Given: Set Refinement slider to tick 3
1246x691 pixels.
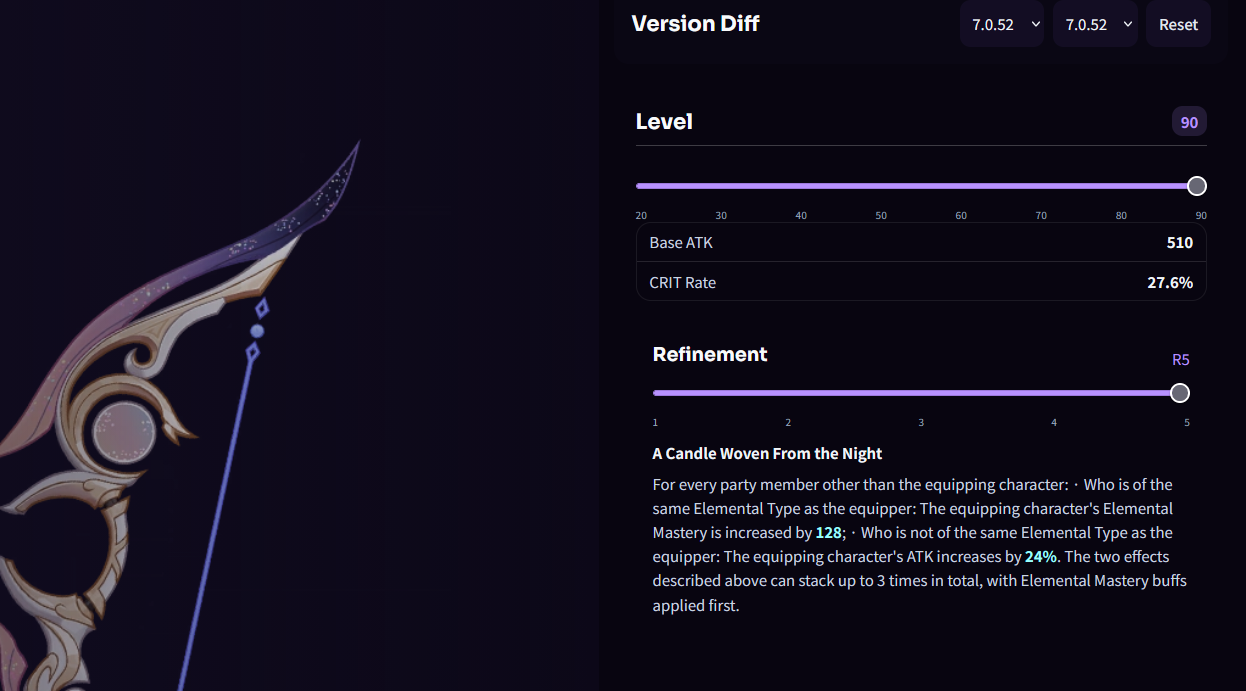Looking at the screenshot, I should pos(921,393).
